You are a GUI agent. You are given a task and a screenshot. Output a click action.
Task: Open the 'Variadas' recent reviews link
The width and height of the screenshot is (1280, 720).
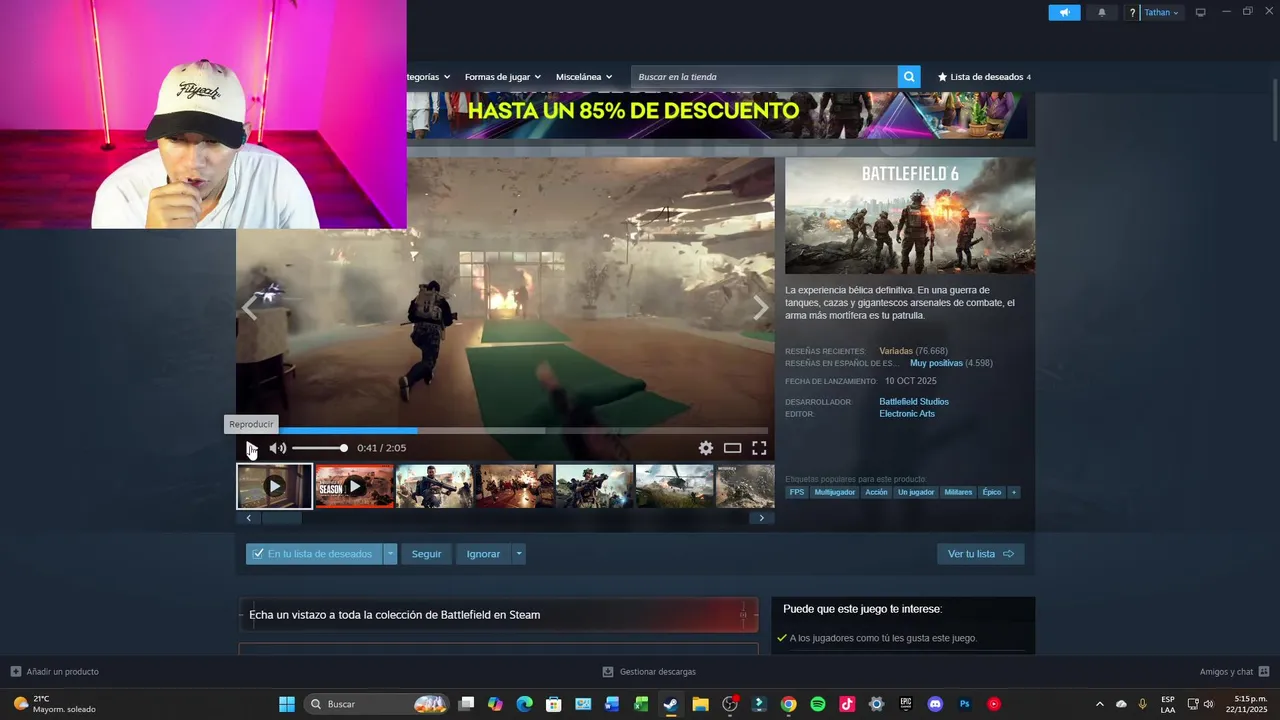[x=896, y=351]
